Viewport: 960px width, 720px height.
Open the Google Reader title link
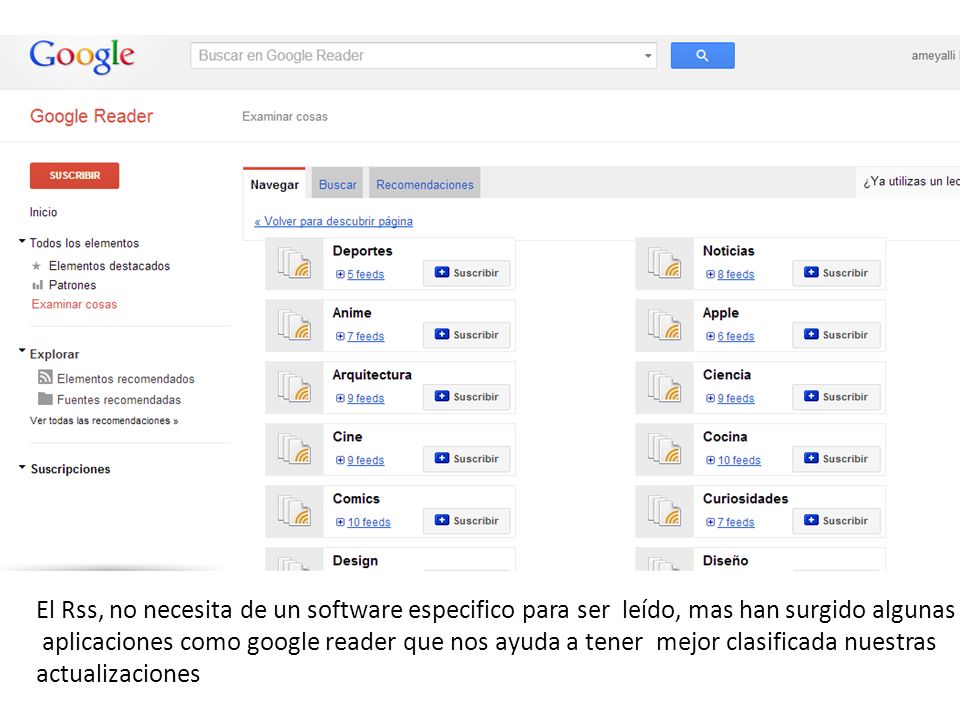click(x=91, y=116)
